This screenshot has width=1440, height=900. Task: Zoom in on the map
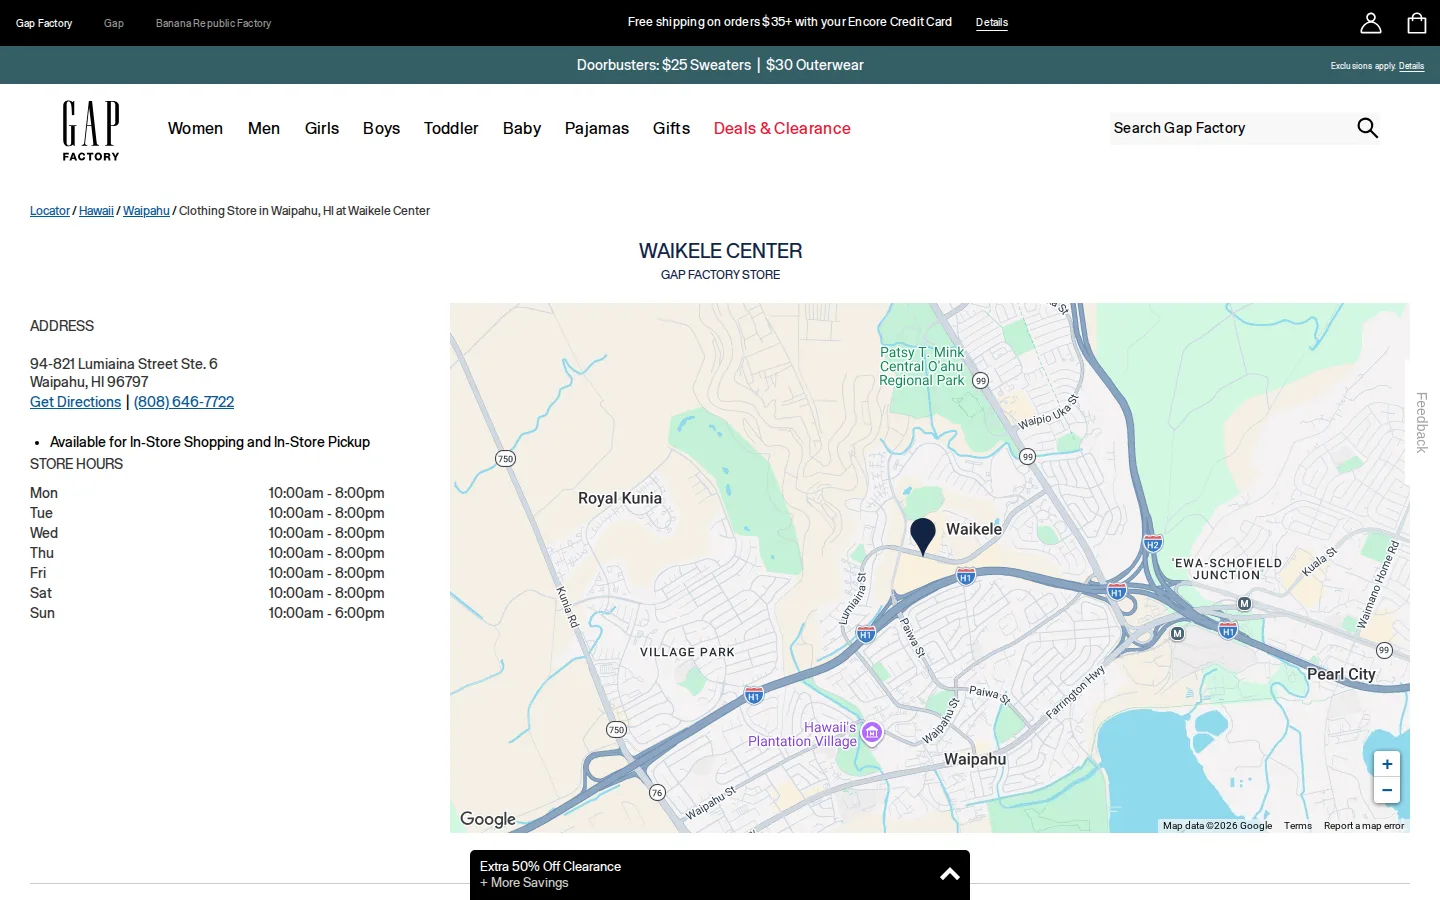(1387, 764)
